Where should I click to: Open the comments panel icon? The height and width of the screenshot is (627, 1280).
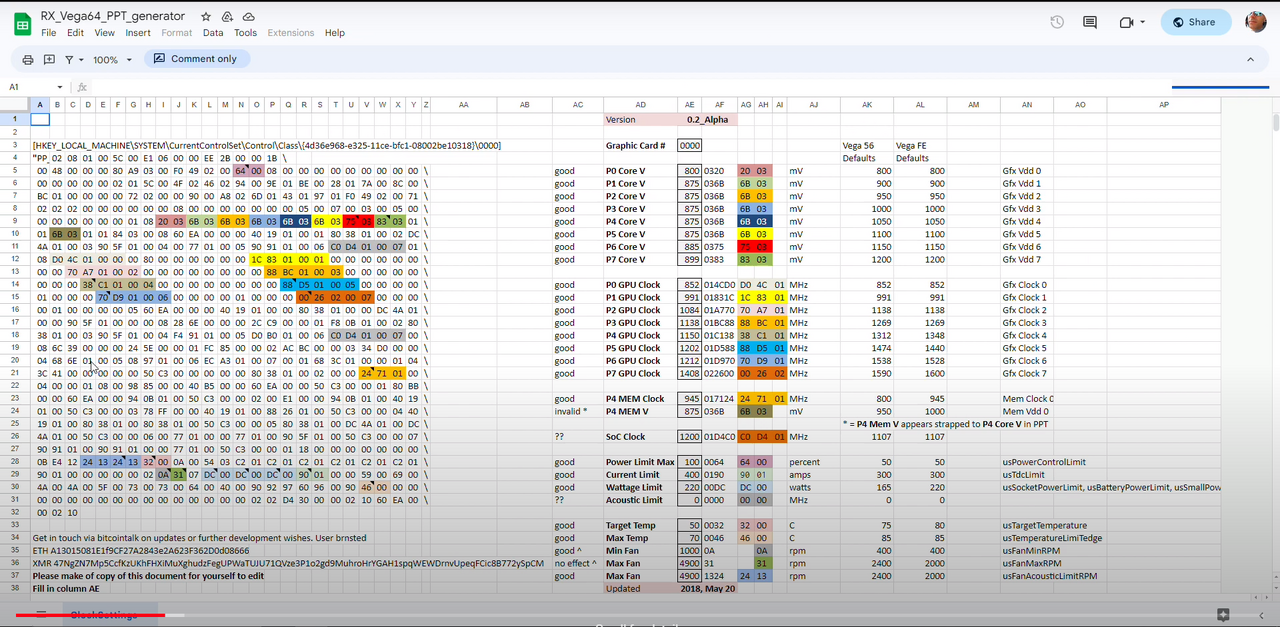pyautogui.click(x=1090, y=22)
